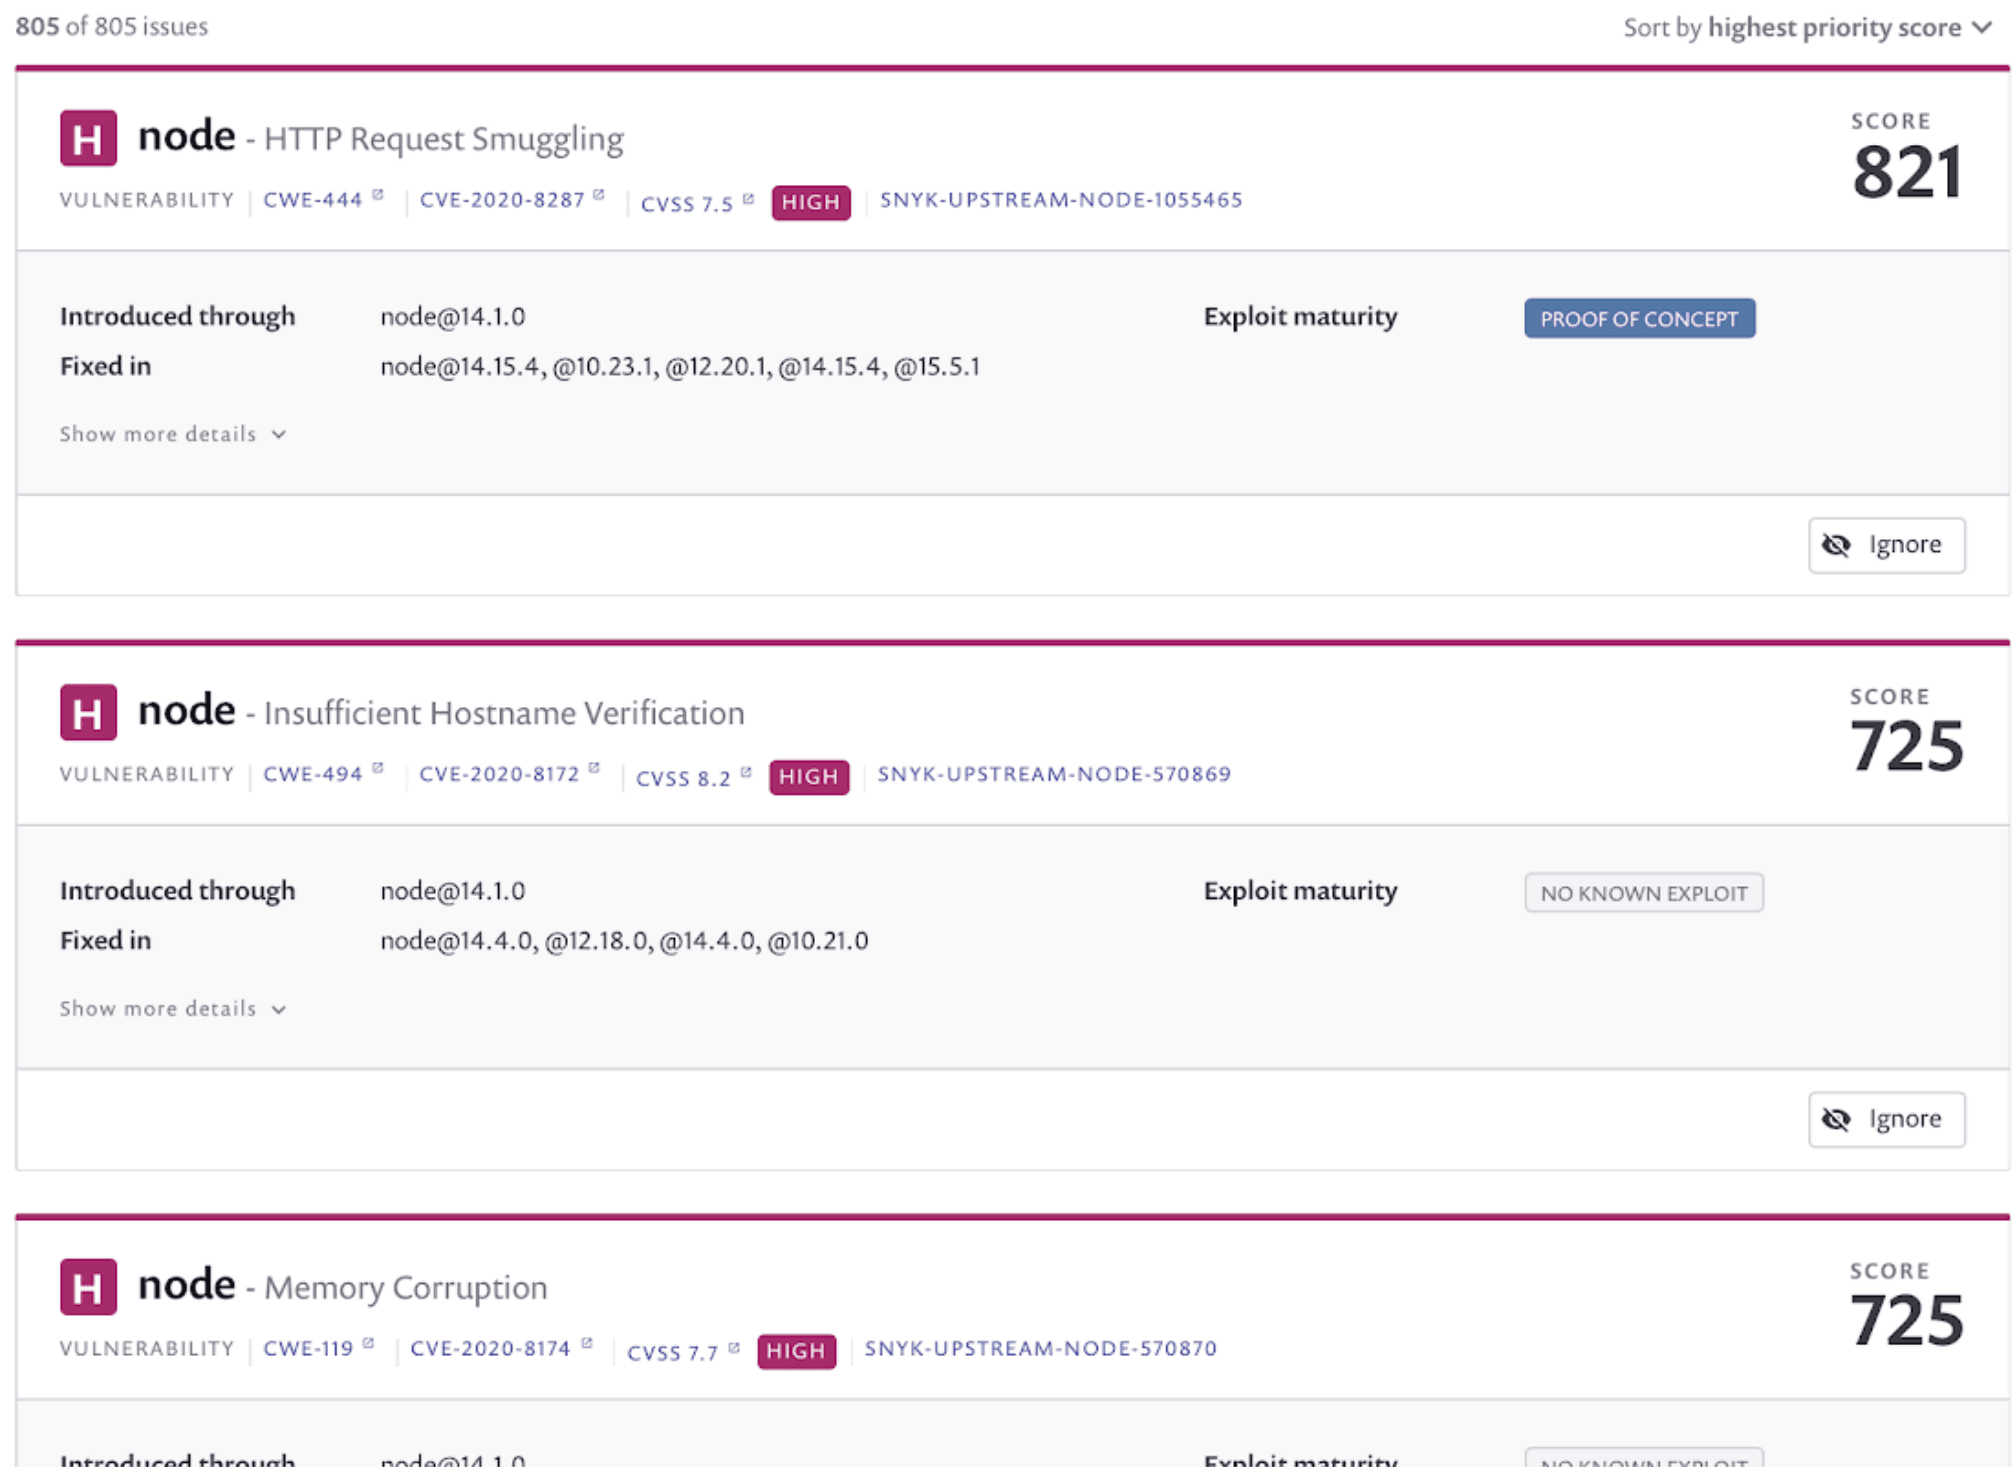2016x1474 pixels.
Task: Click Ignore button on HTTP Request Smuggling
Action: pyautogui.click(x=1888, y=545)
